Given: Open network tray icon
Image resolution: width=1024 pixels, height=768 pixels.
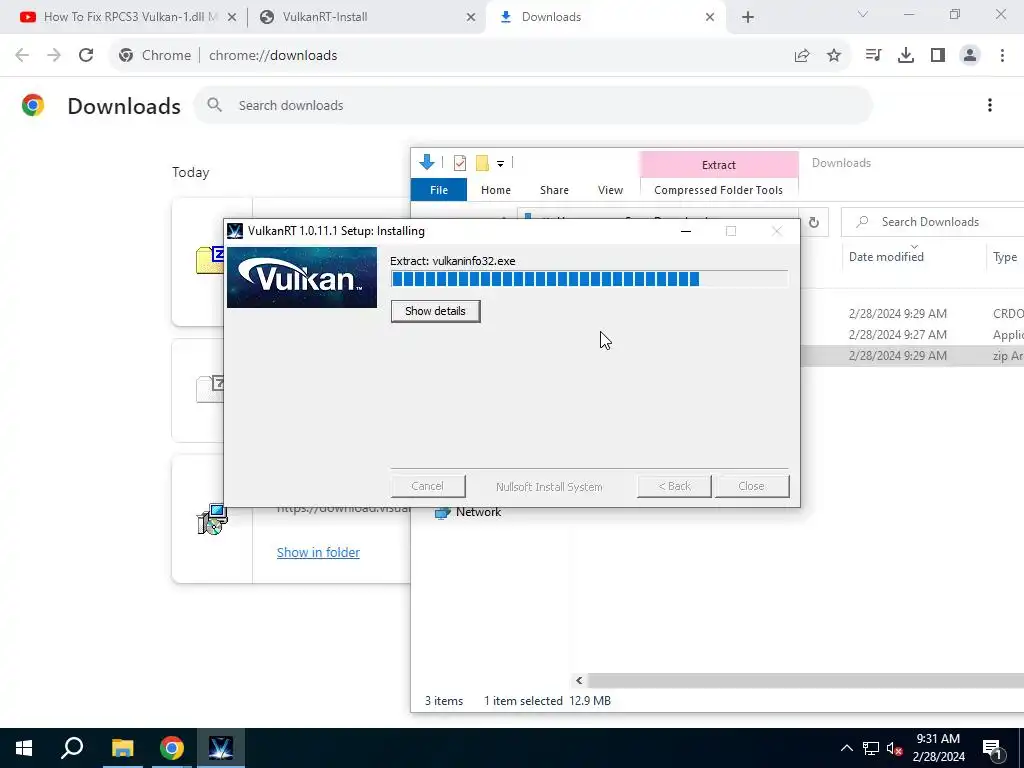Looking at the screenshot, I should (871, 748).
